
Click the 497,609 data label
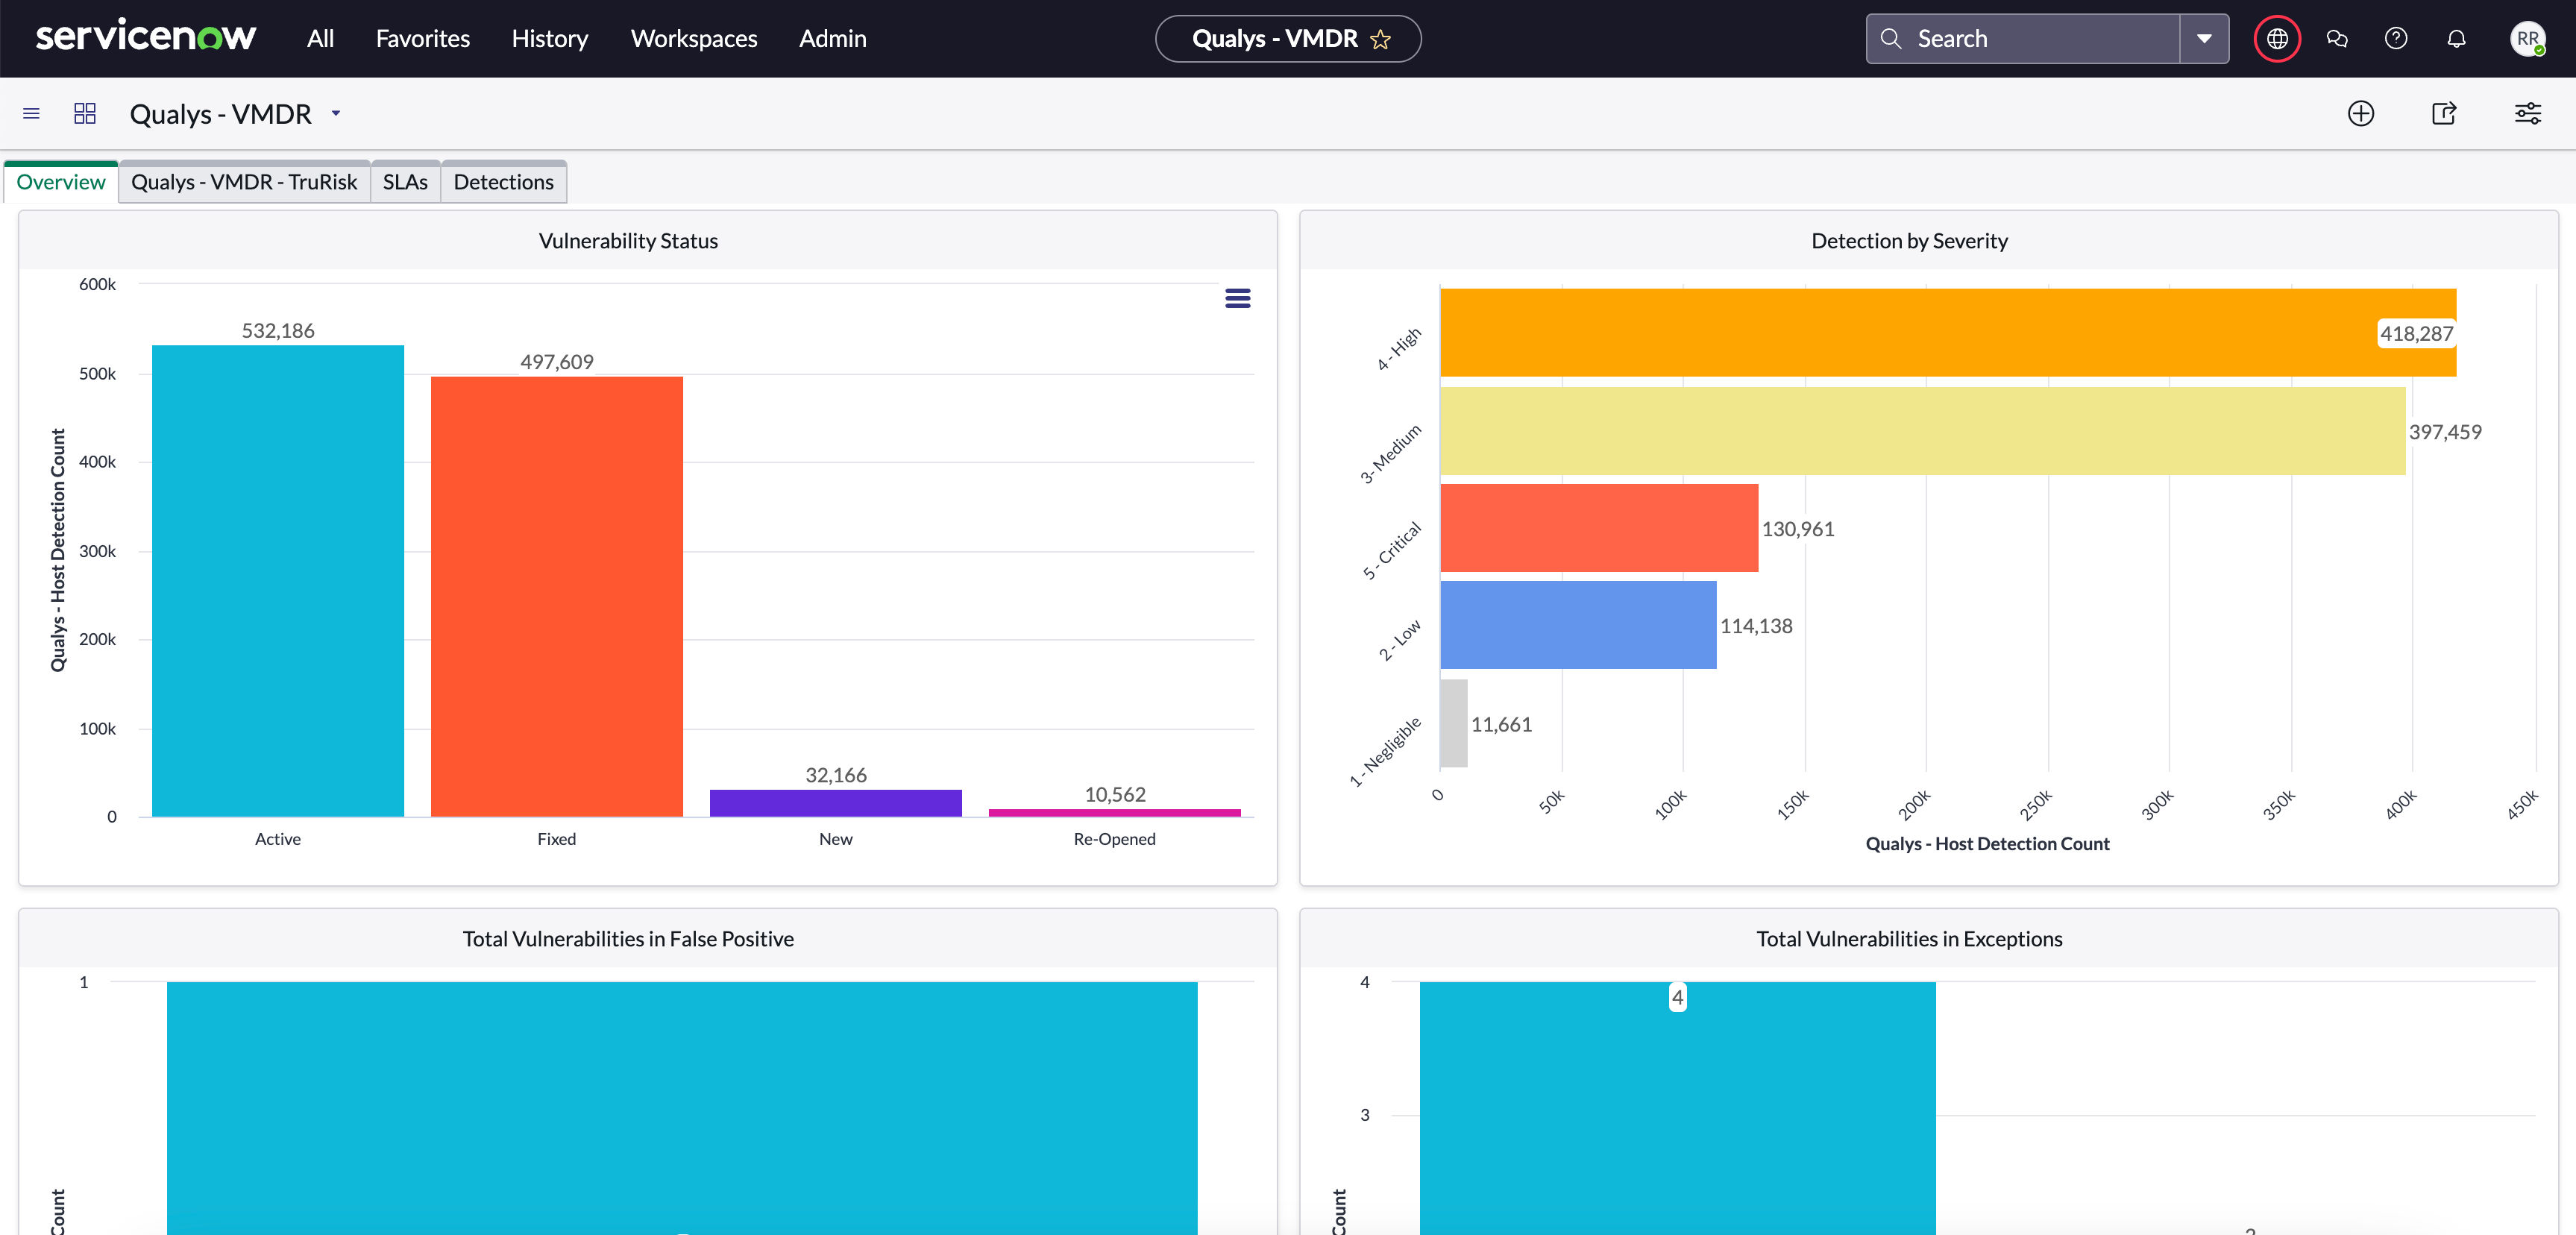pyautogui.click(x=557, y=362)
